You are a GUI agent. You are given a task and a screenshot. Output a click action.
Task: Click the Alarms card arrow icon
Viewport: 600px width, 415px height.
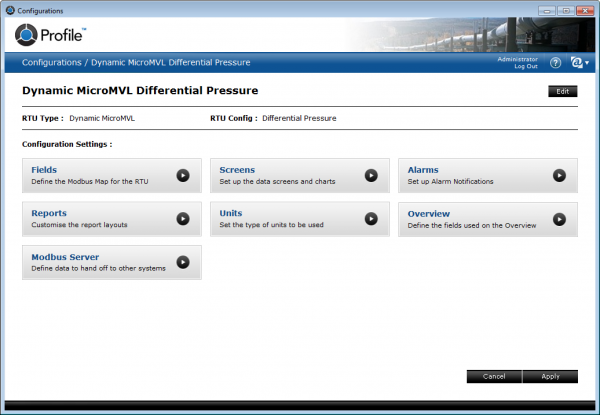559,176
